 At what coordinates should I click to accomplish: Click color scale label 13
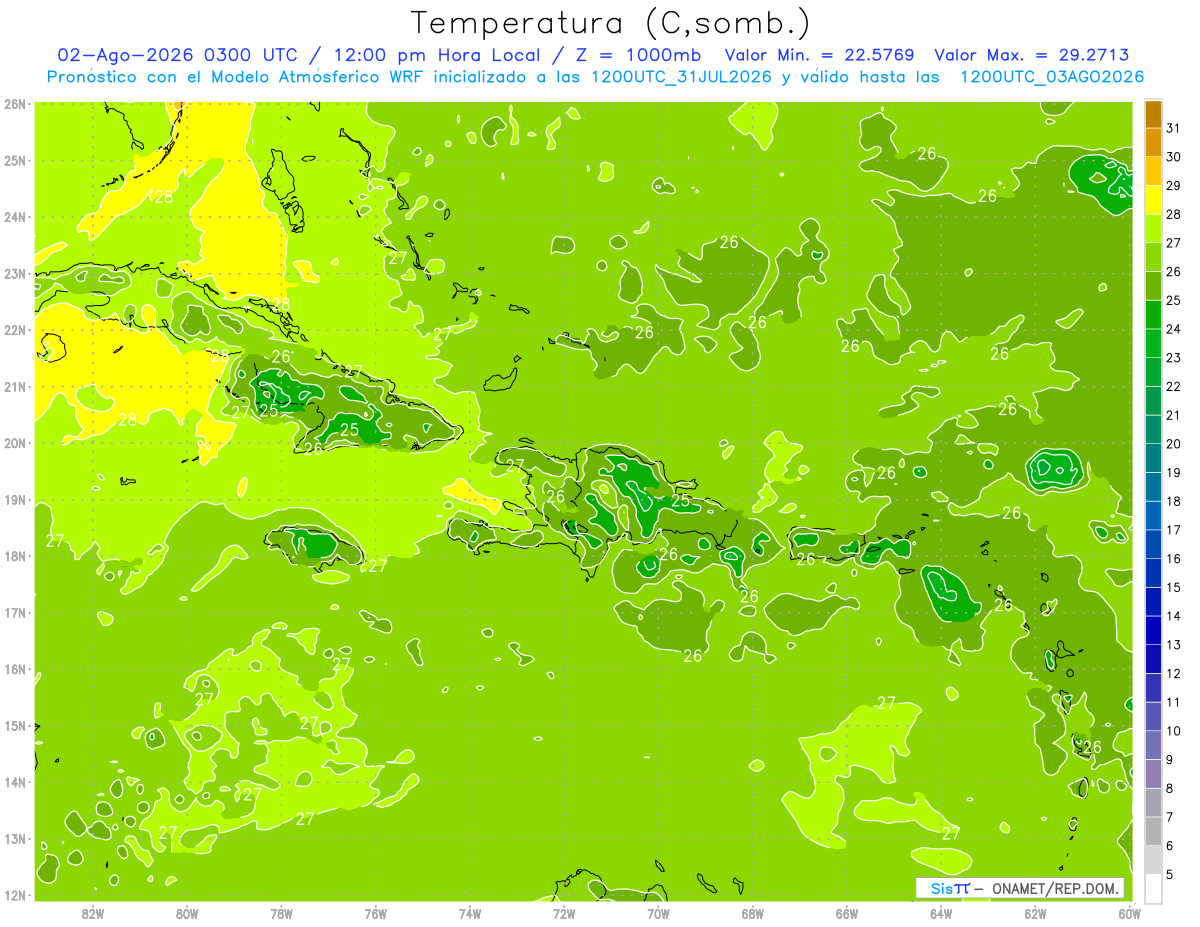[x=1174, y=644]
